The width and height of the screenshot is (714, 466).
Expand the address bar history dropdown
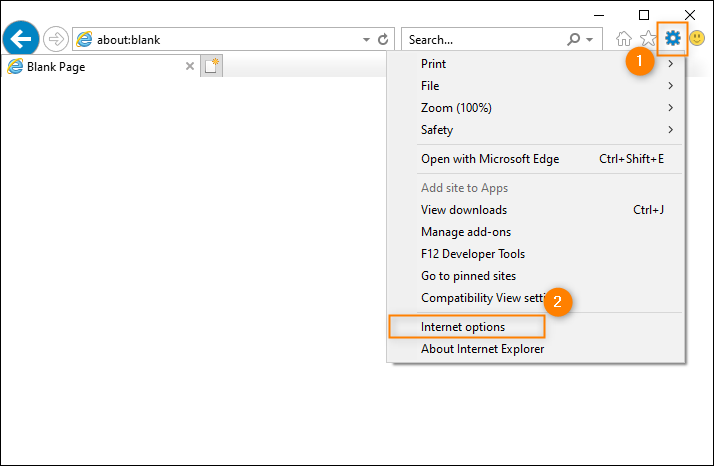coord(366,40)
